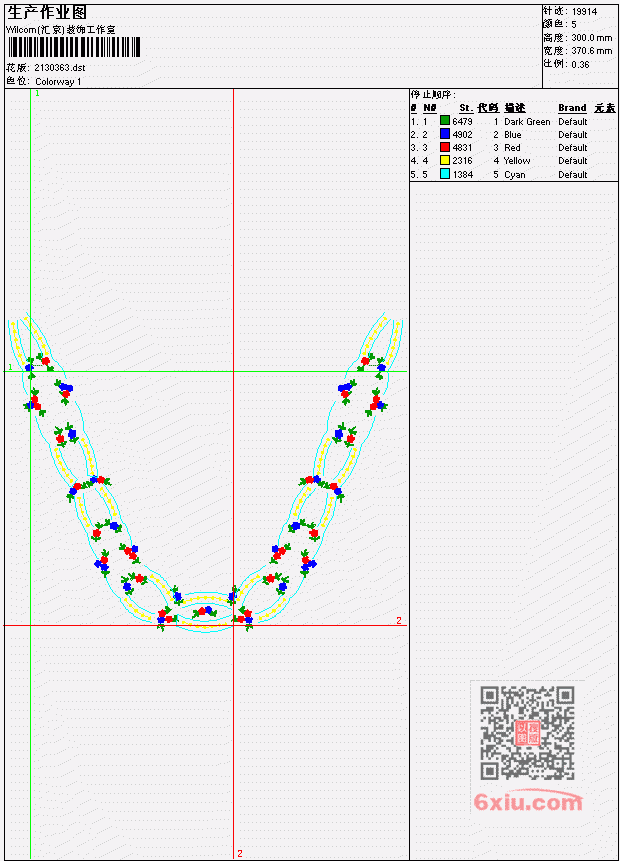Screen dimensions: 620x861
Task: Click the 'Colorway 1' text
Action: pos(58,82)
